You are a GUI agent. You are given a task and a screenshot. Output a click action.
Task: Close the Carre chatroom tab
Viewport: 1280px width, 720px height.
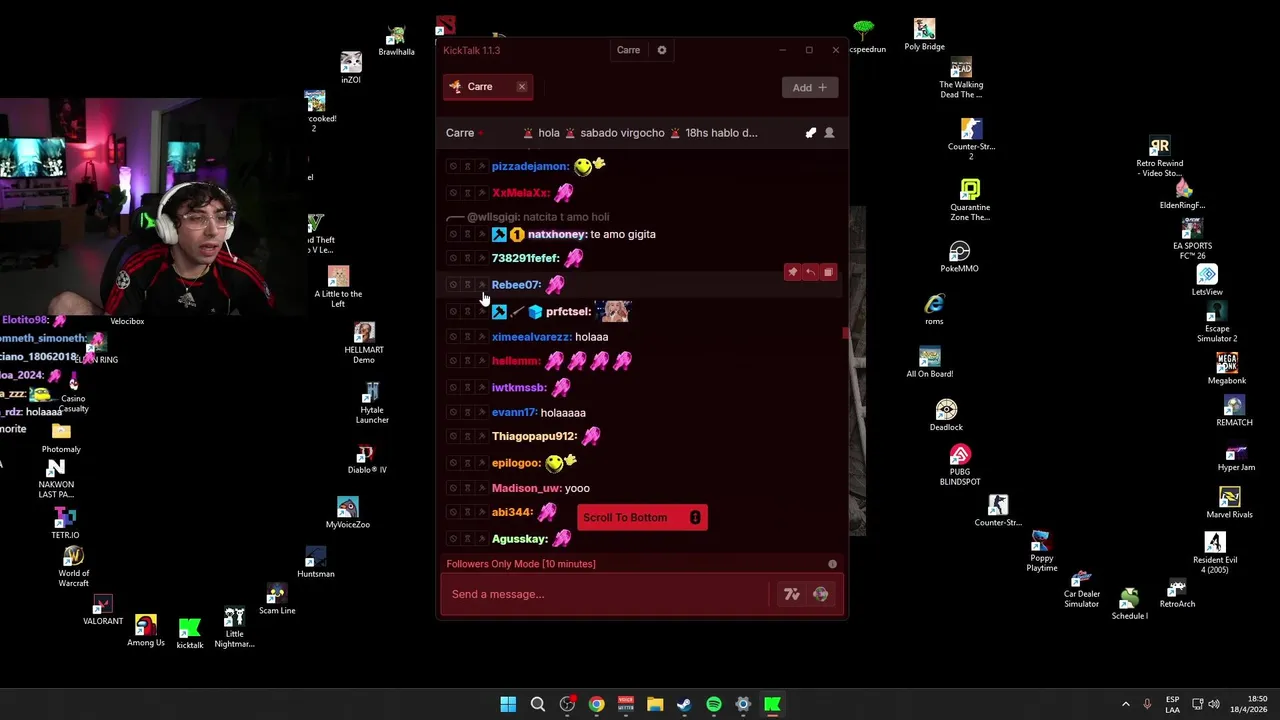521,87
